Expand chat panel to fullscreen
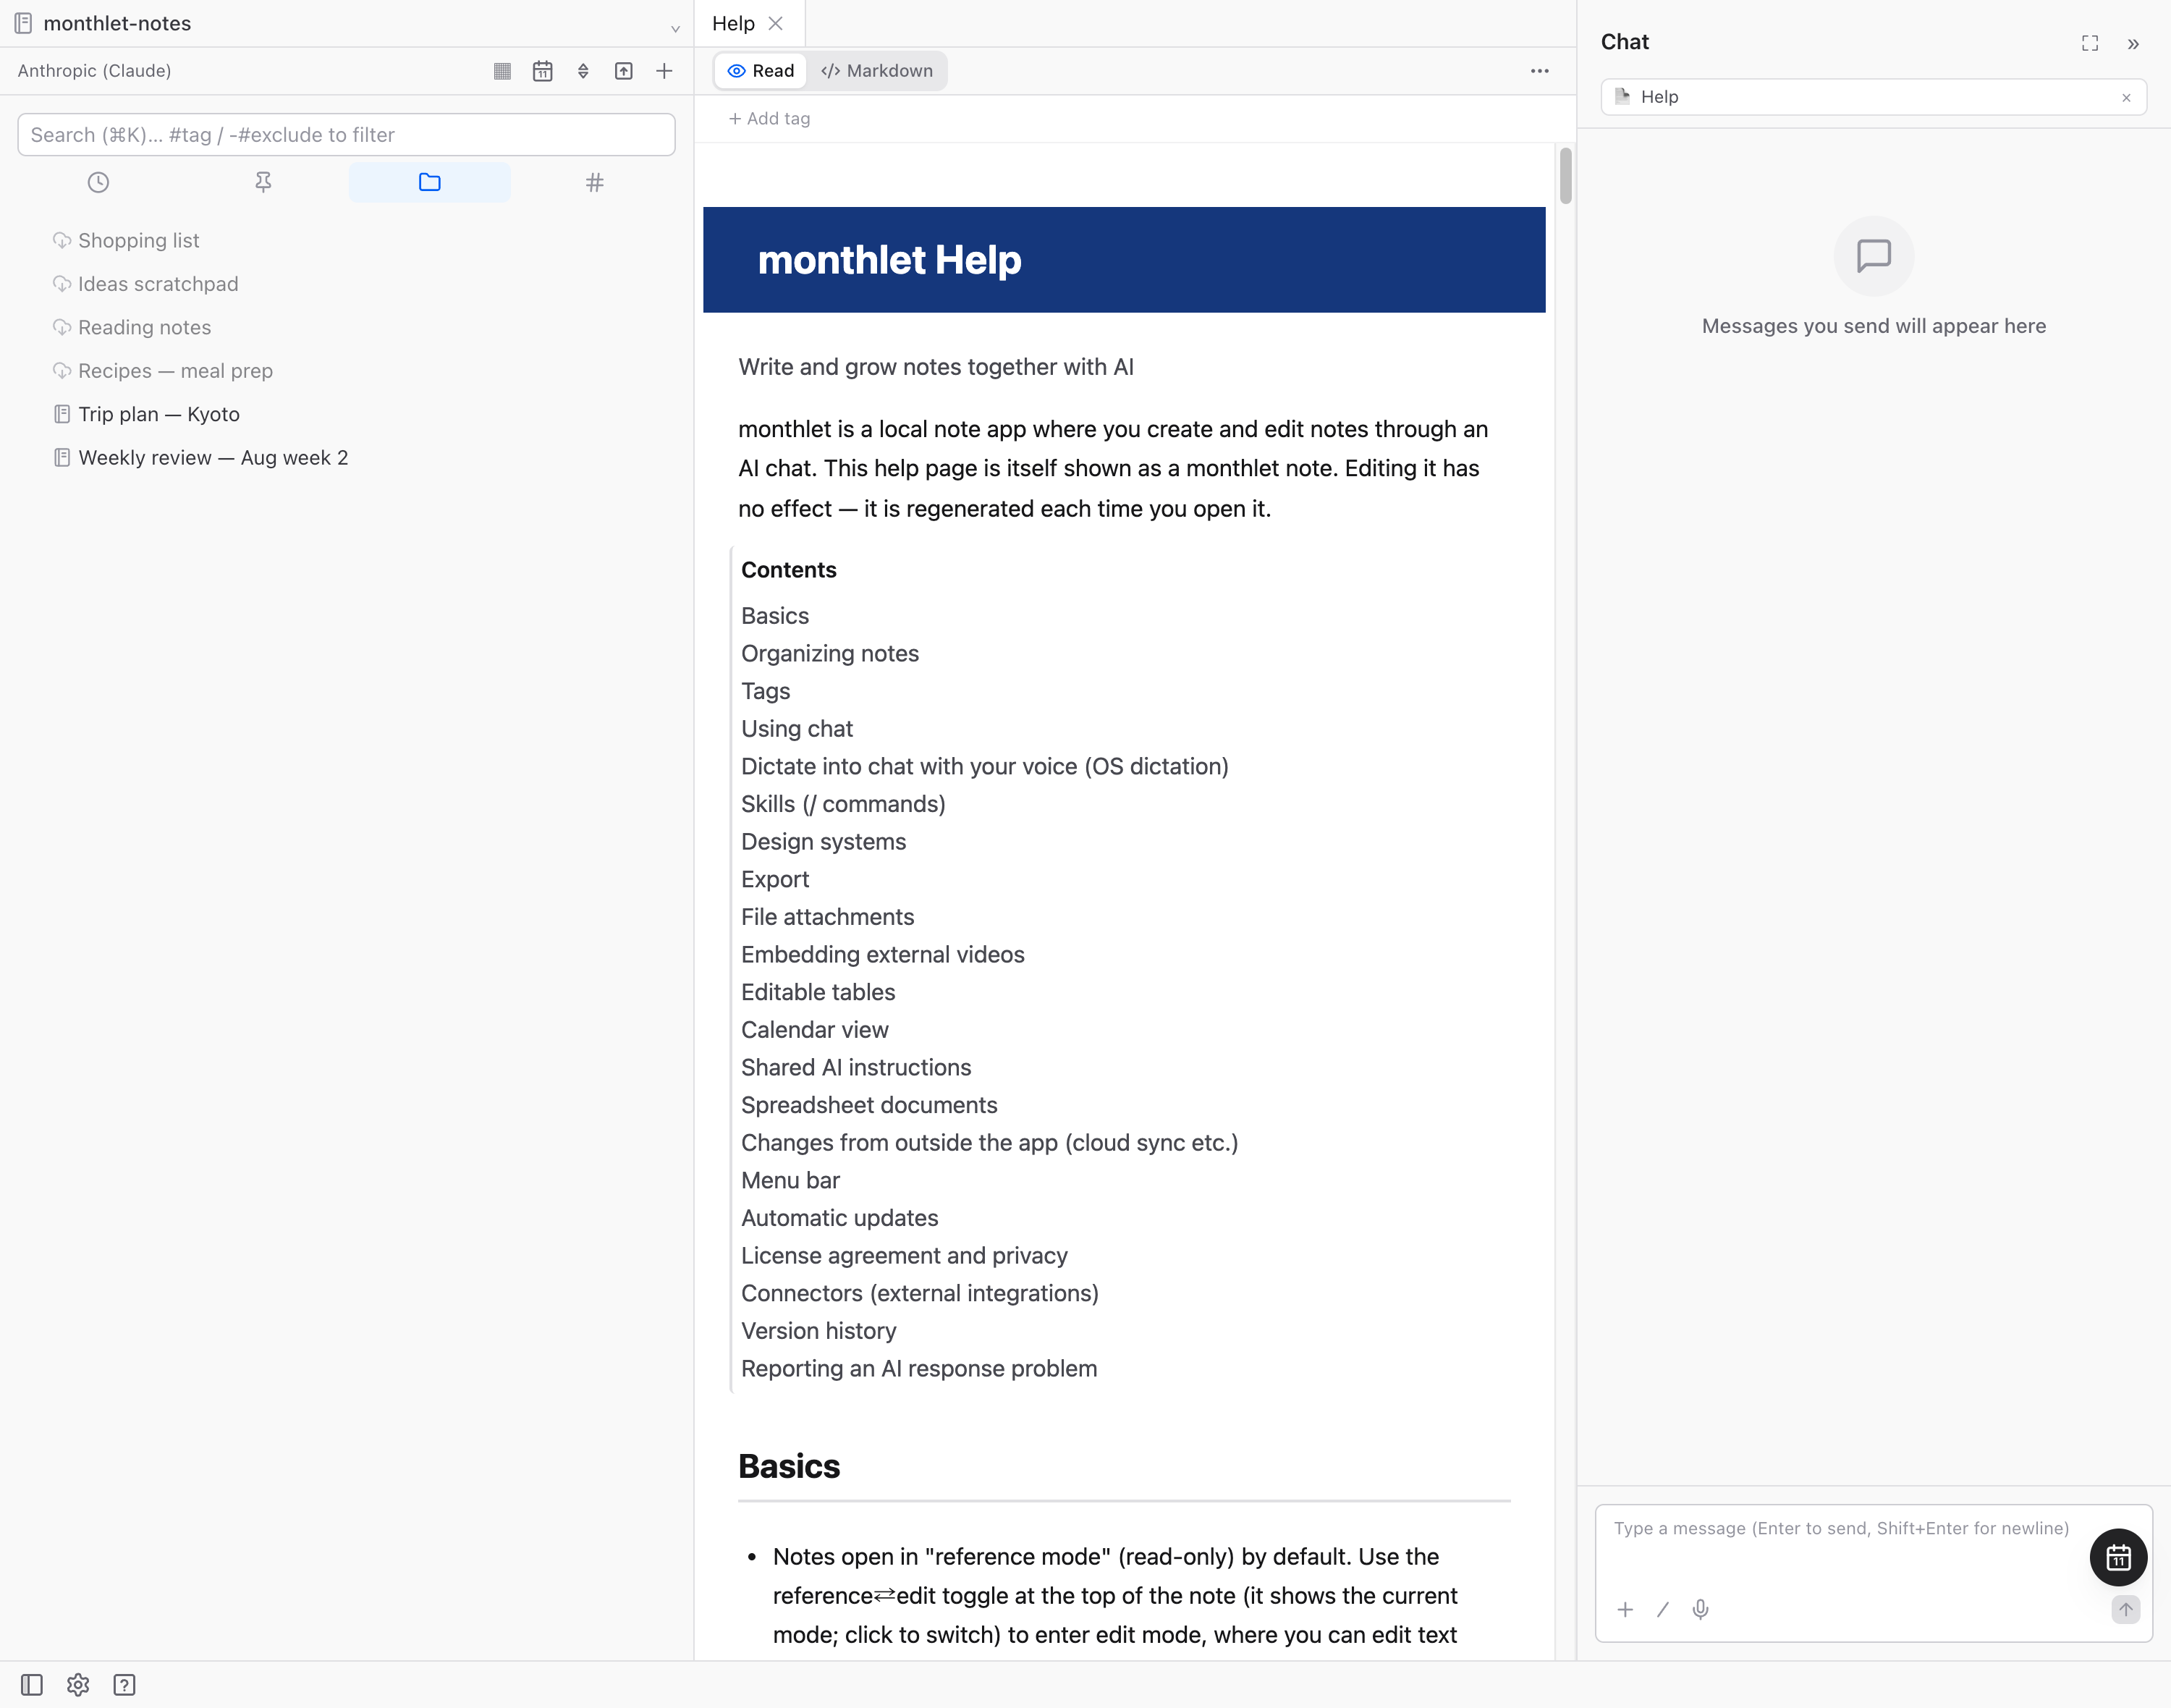The image size is (2171, 1708). coord(2090,43)
